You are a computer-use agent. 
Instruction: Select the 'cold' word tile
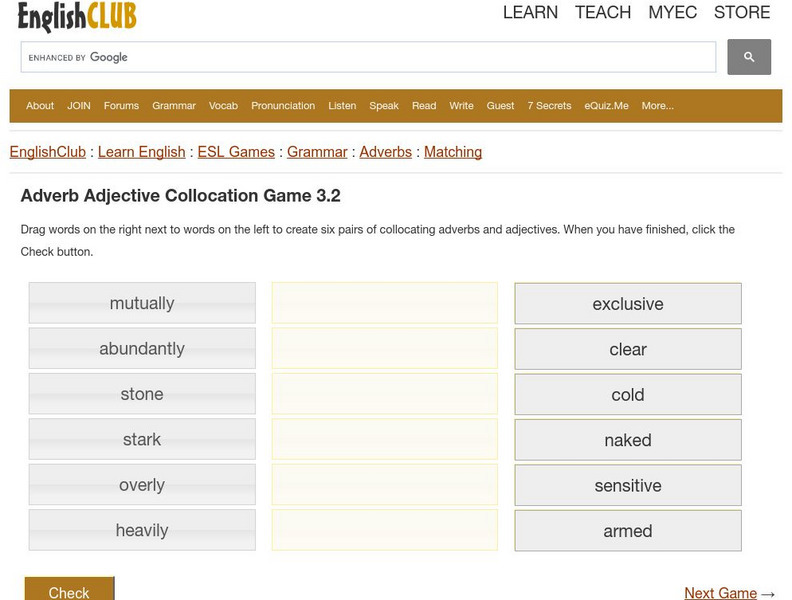point(628,394)
